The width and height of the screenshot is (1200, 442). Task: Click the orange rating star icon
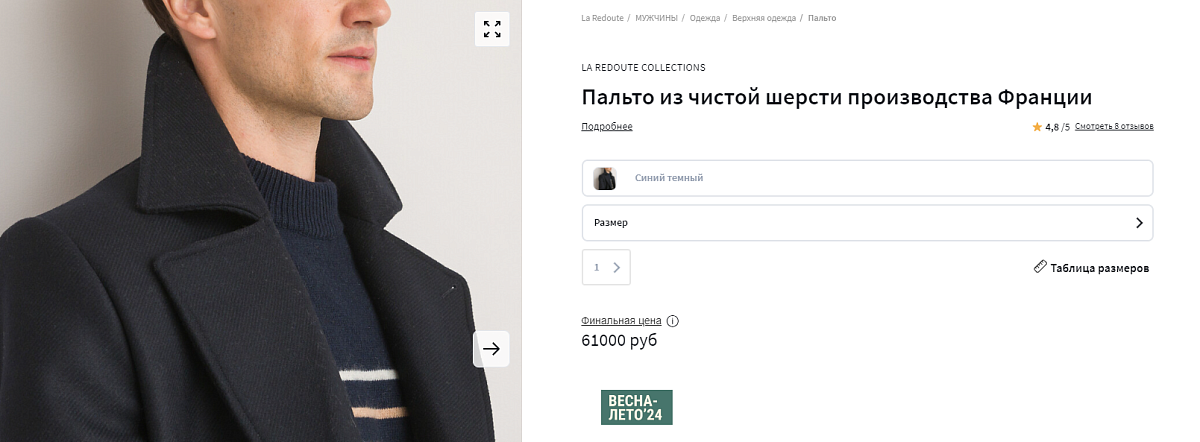(1037, 127)
